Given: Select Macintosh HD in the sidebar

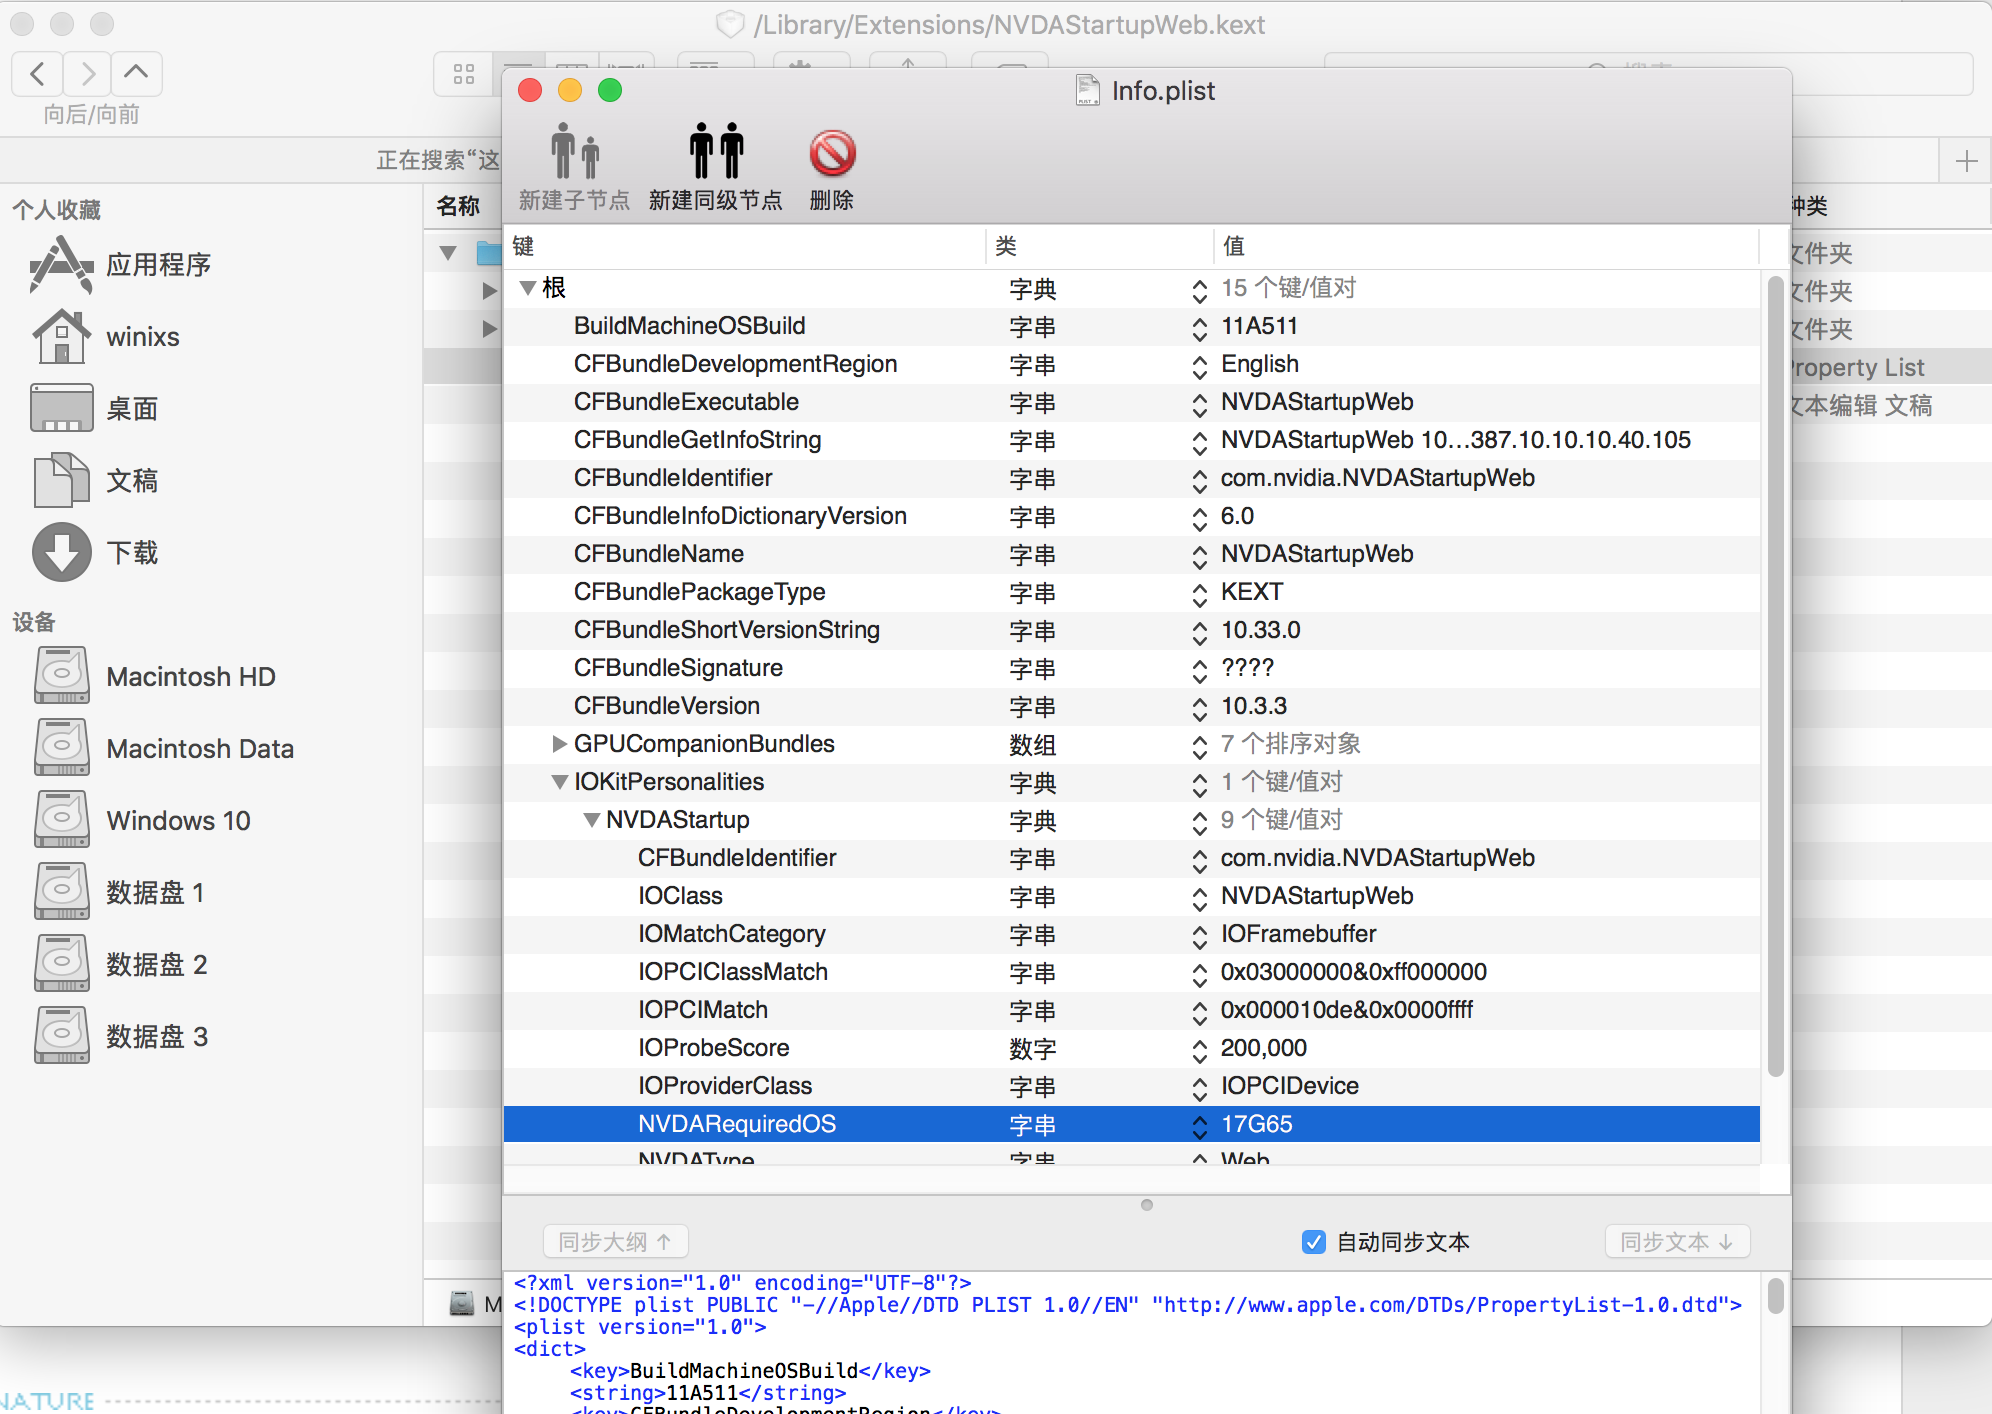Looking at the screenshot, I should pyautogui.click(x=190, y=676).
